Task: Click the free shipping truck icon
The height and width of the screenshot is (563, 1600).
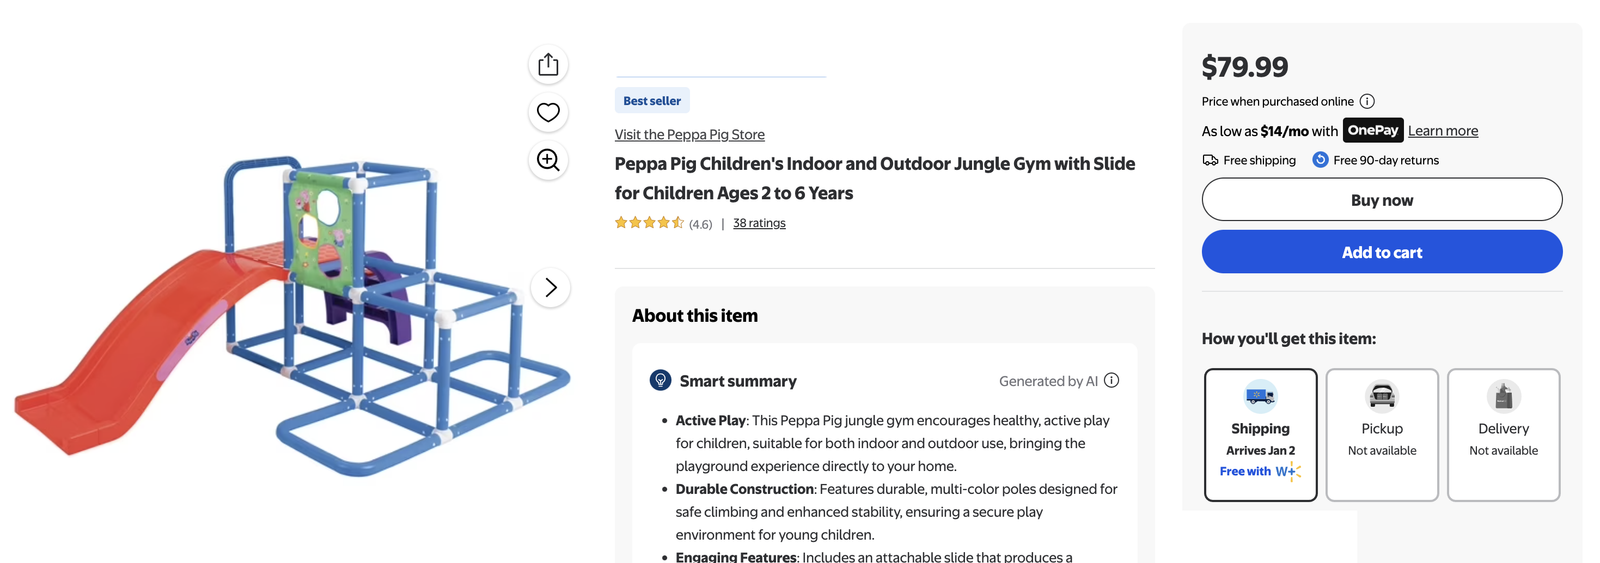Action: tap(1210, 160)
